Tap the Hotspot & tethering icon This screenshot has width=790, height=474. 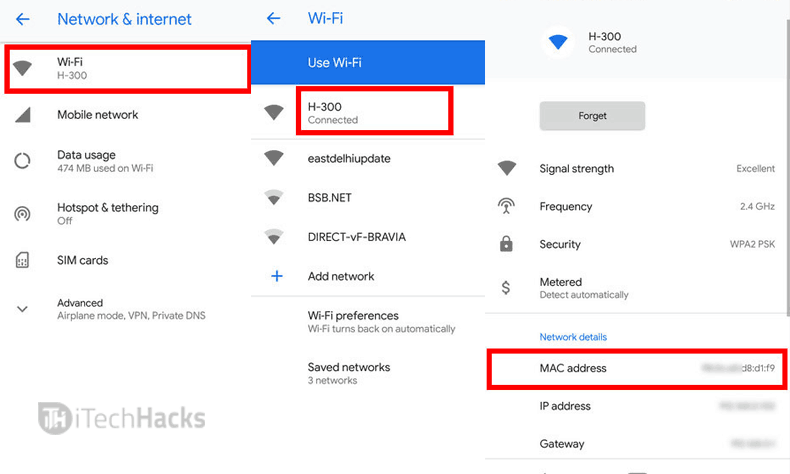[22, 214]
